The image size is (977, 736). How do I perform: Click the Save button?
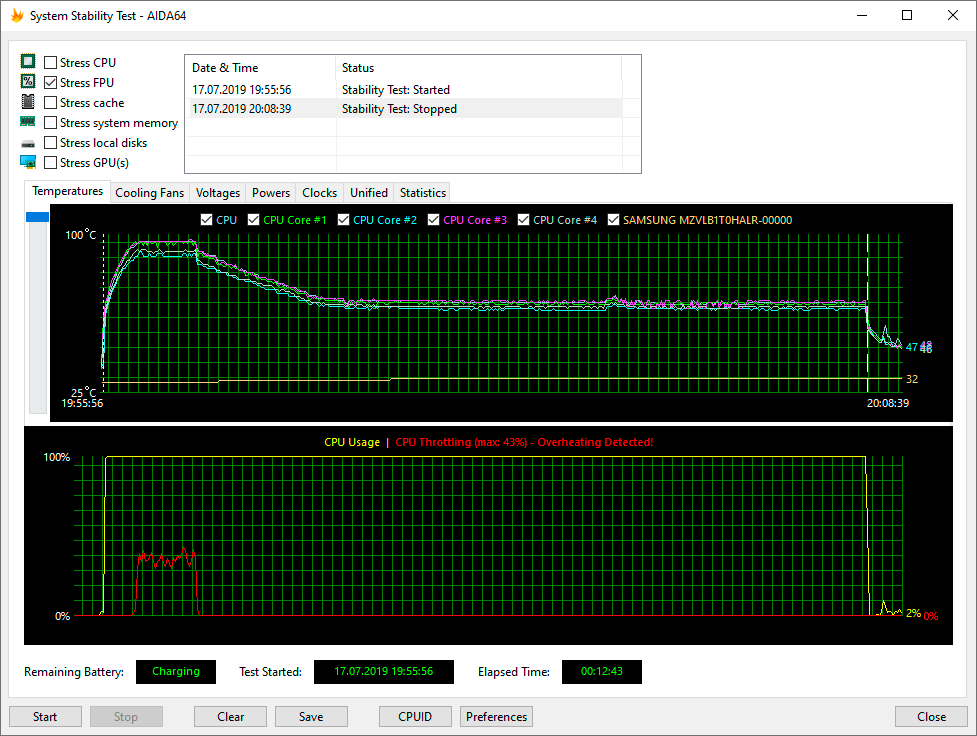[x=310, y=717]
